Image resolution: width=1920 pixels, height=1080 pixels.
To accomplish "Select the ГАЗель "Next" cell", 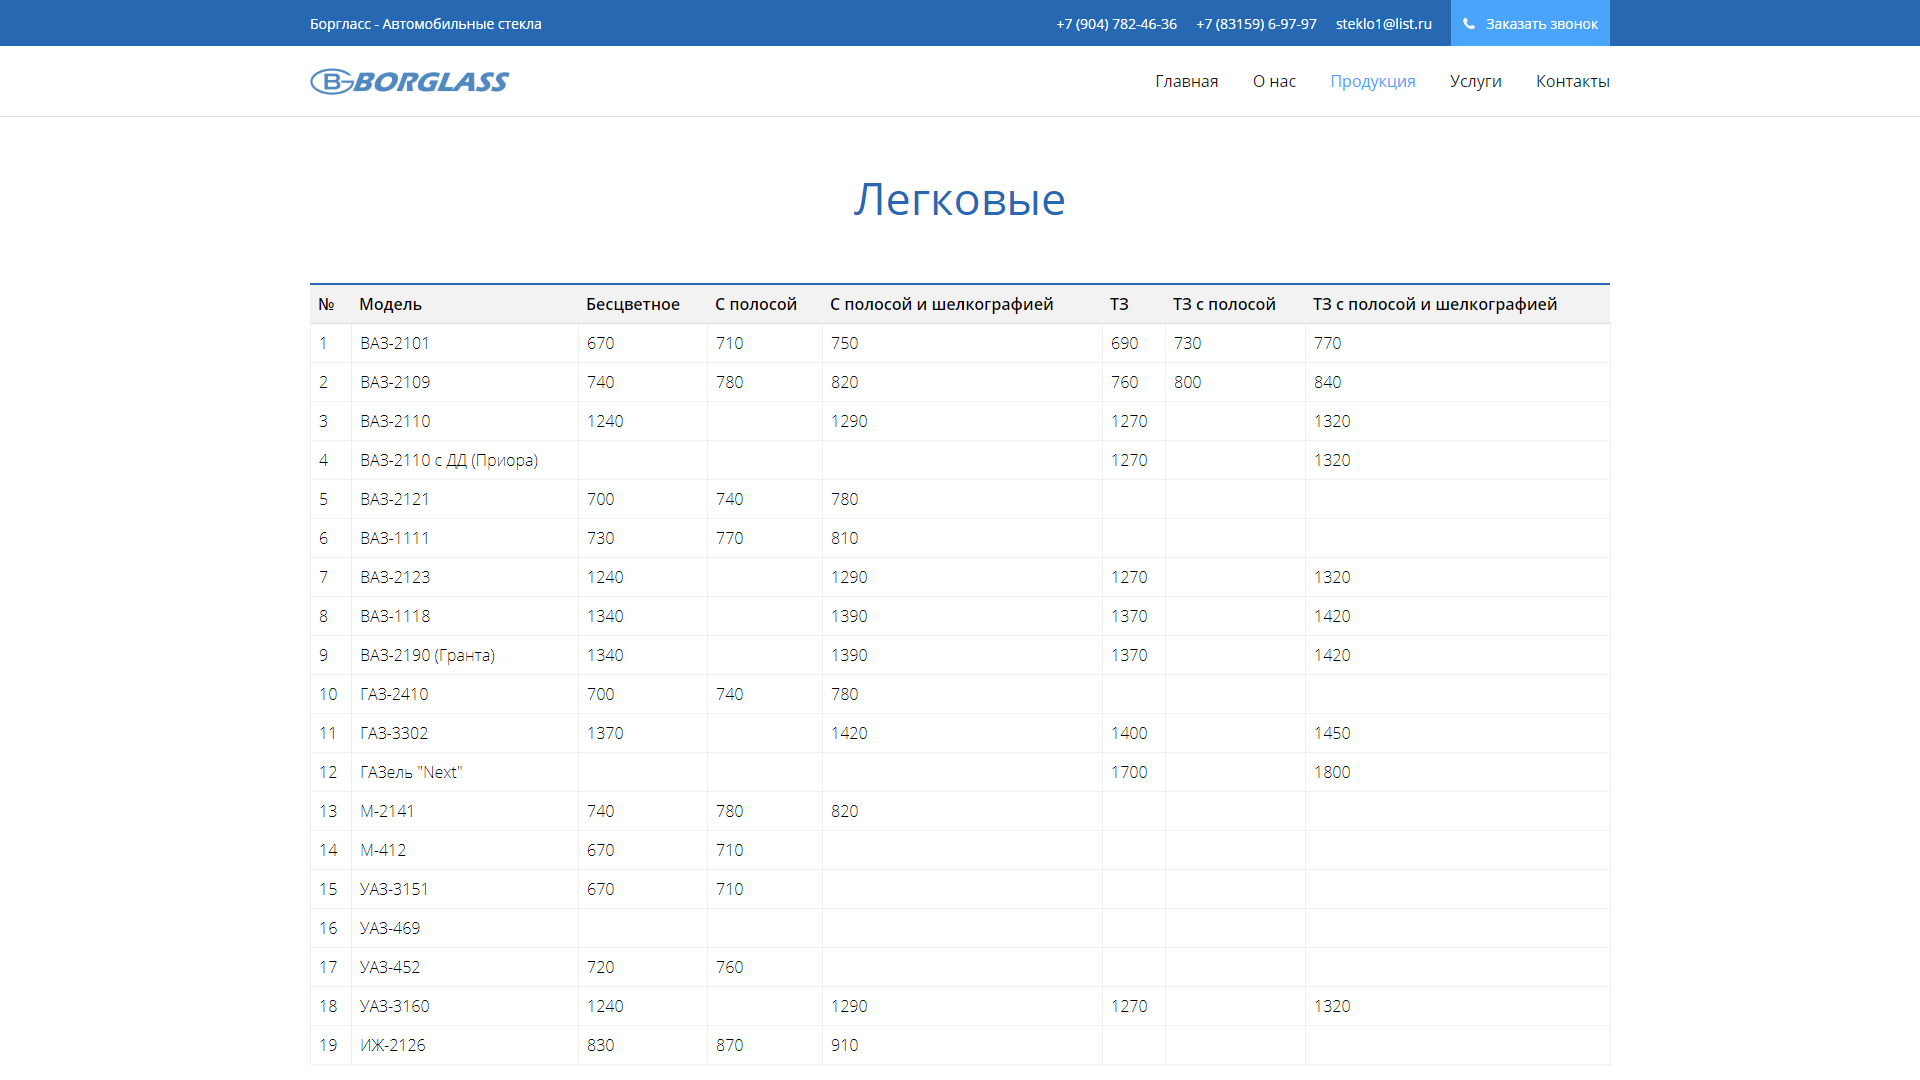I will click(465, 772).
